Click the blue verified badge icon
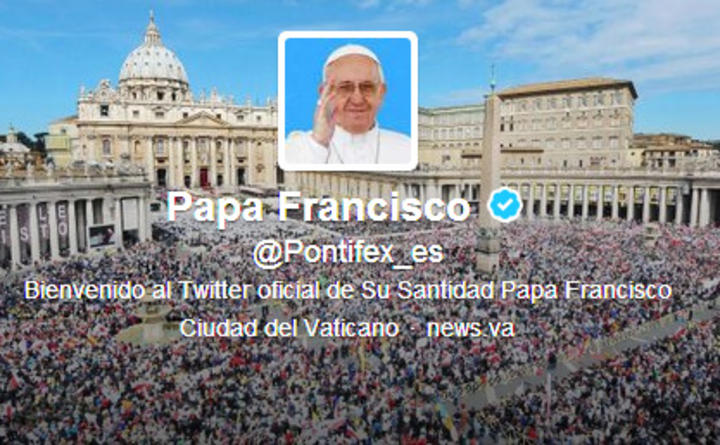The height and width of the screenshot is (445, 720). click(505, 205)
